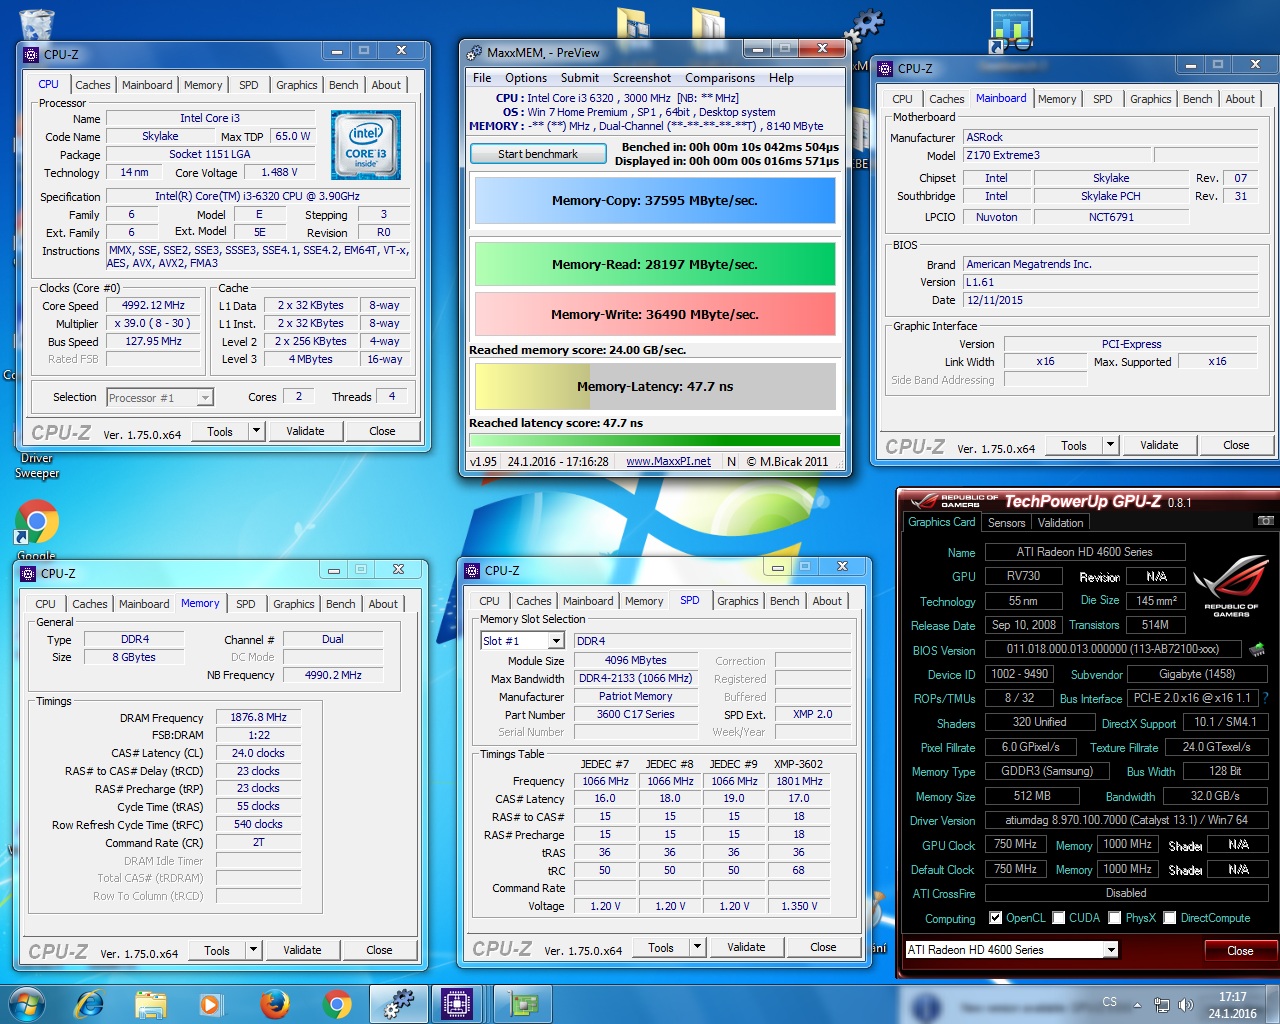Open the ATI Radeon HD 4600 GPU selector dropdown
Viewport: 1280px width, 1024px height.
click(1110, 950)
